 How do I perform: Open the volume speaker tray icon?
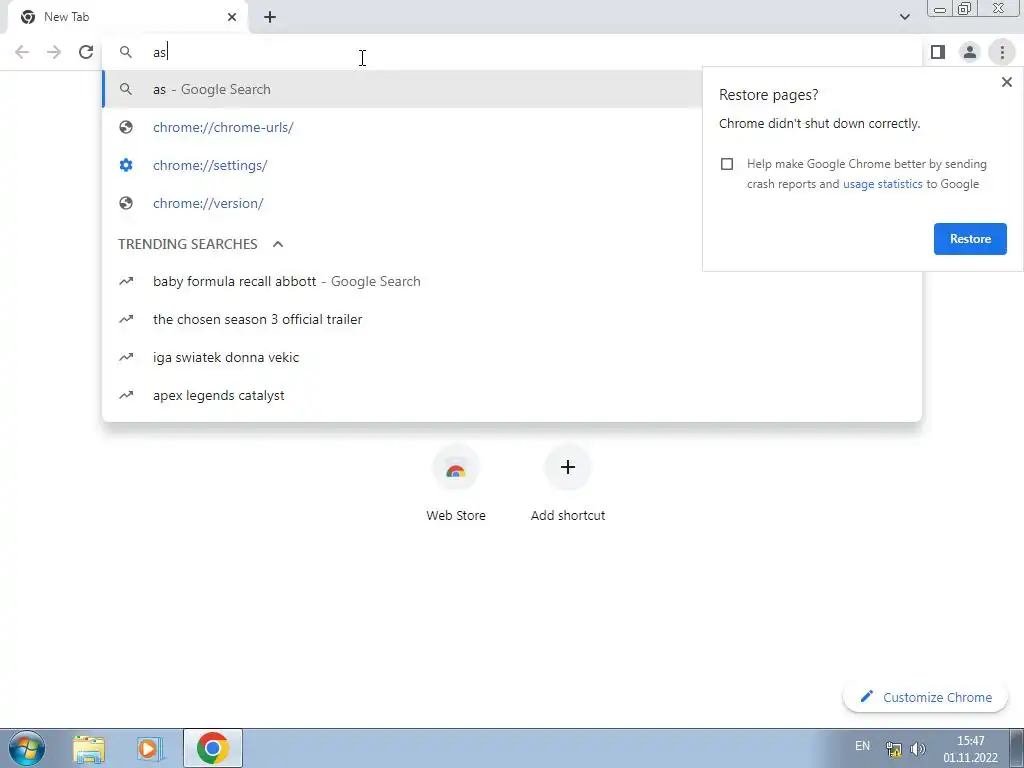tap(918, 749)
